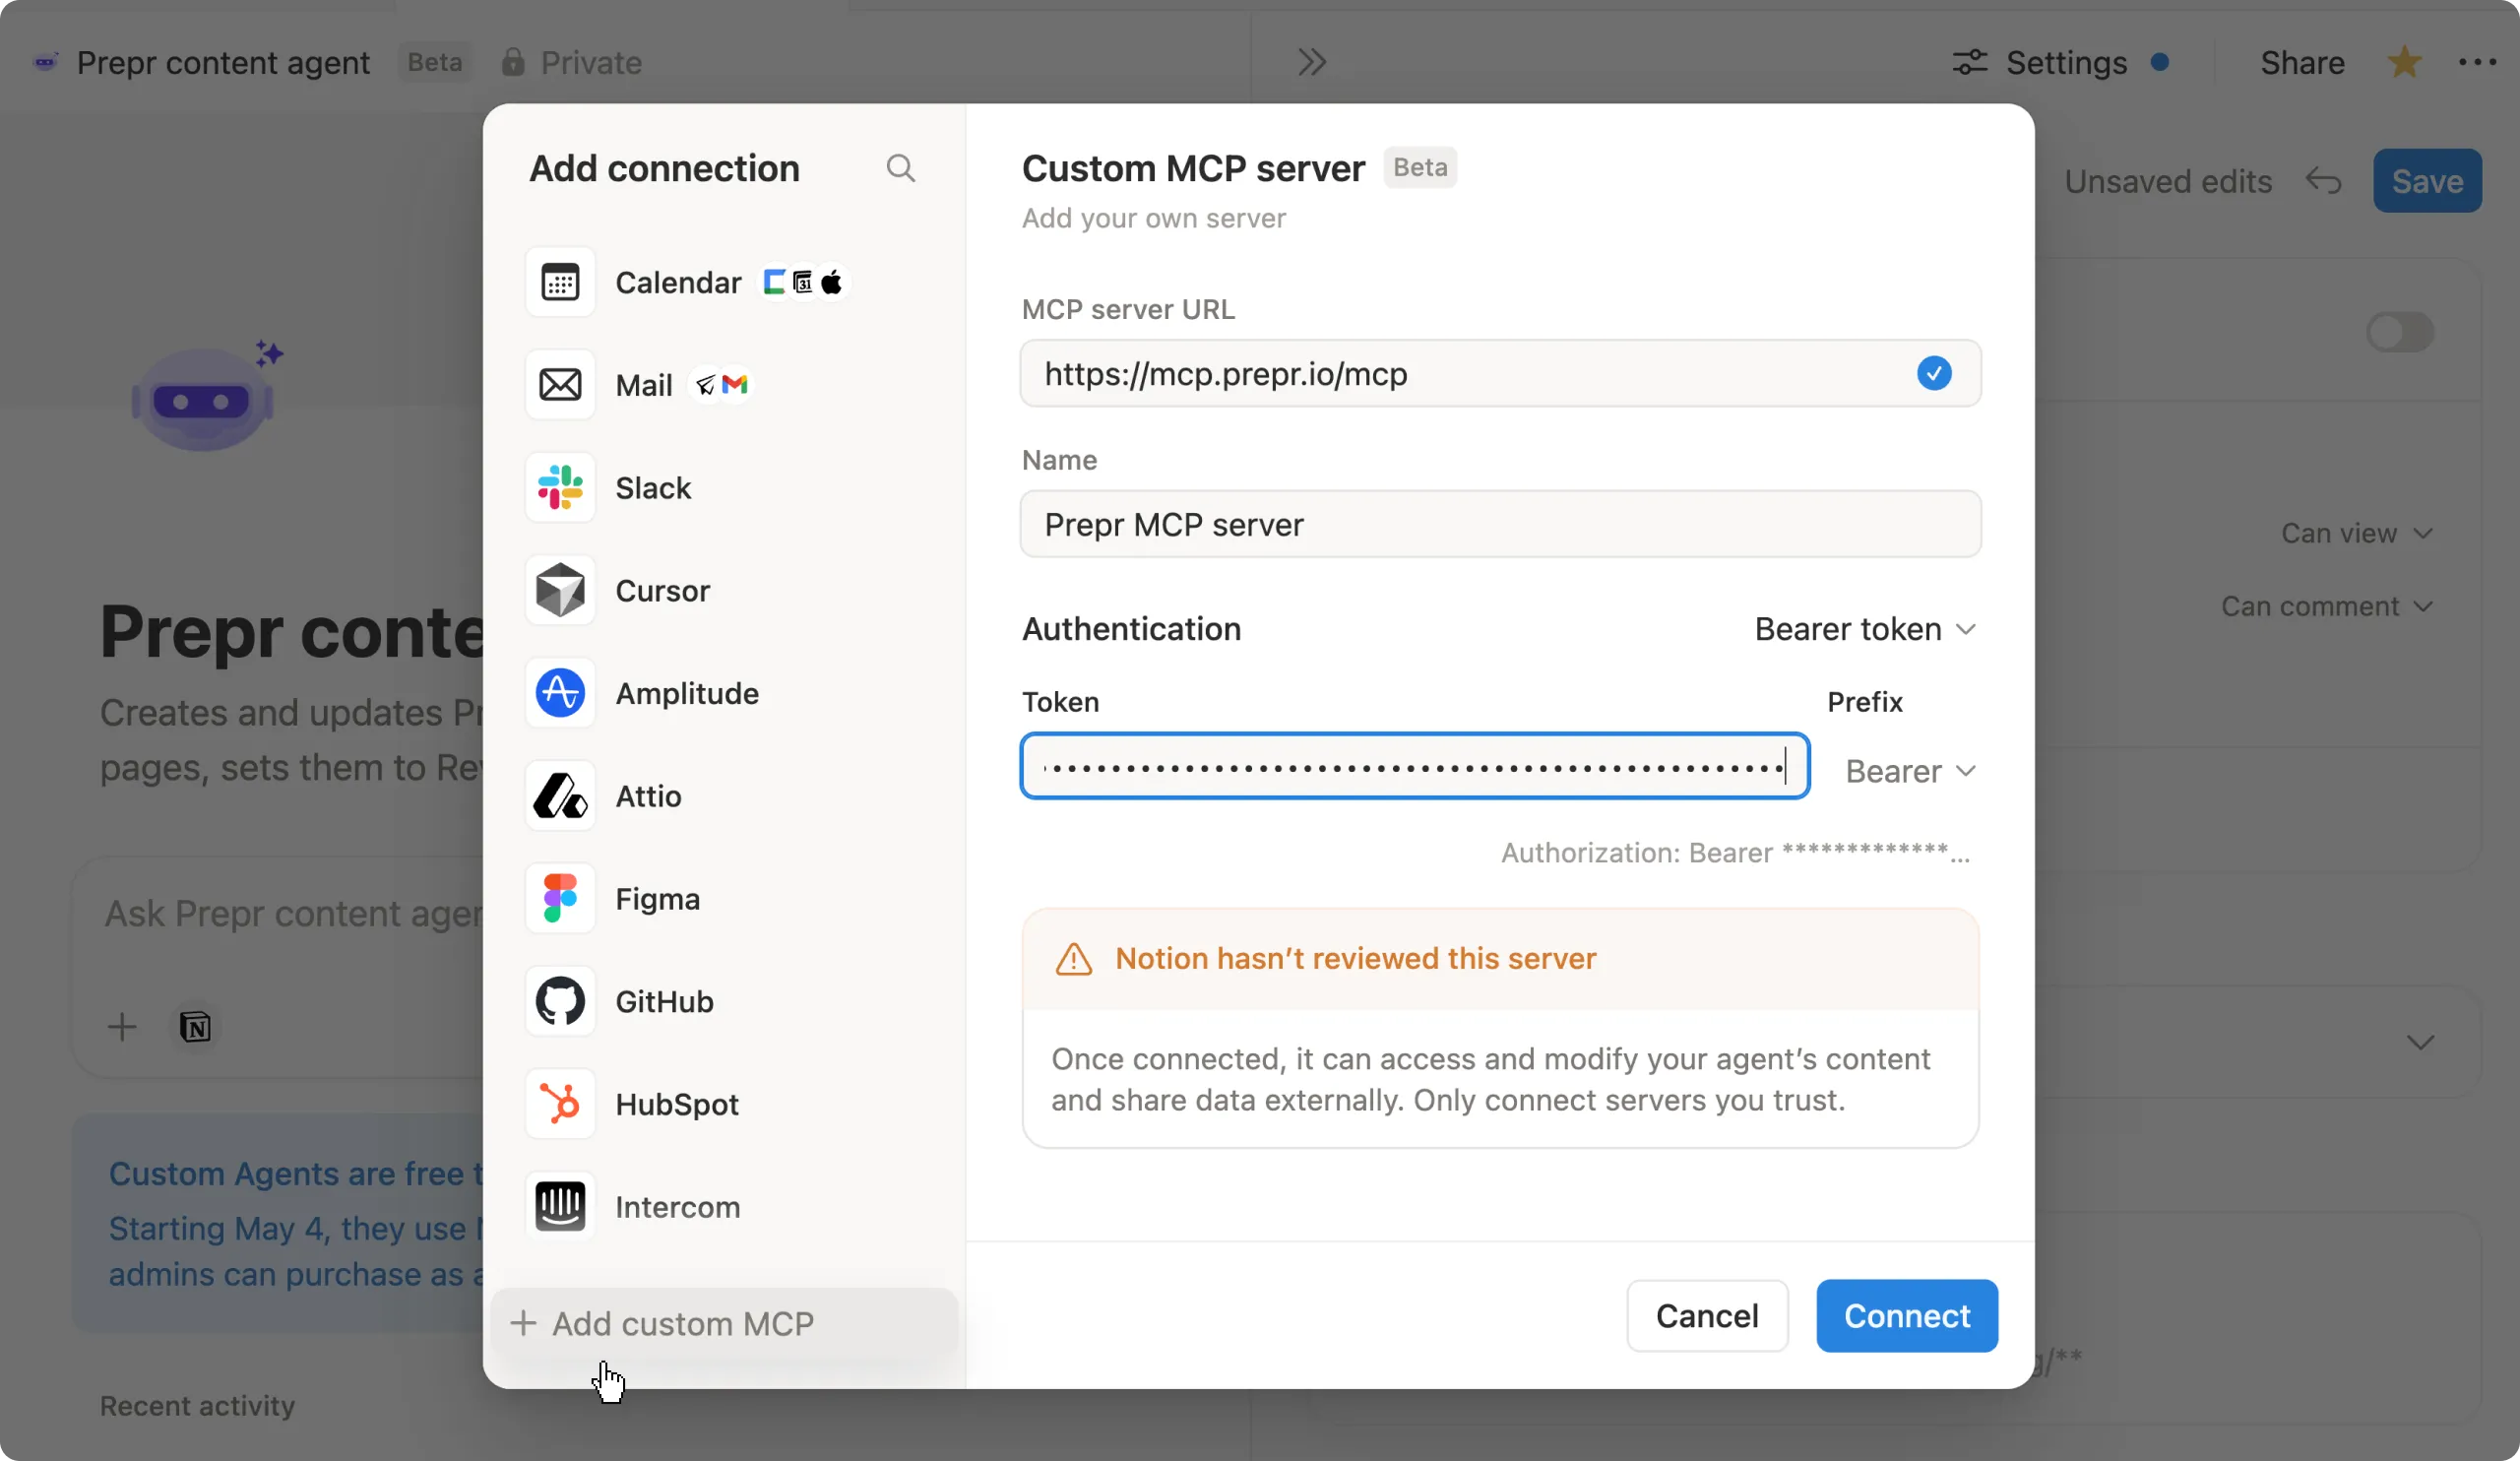Open the Bearer prefix dropdown
The height and width of the screenshot is (1461, 2520).
pyautogui.click(x=1910, y=770)
